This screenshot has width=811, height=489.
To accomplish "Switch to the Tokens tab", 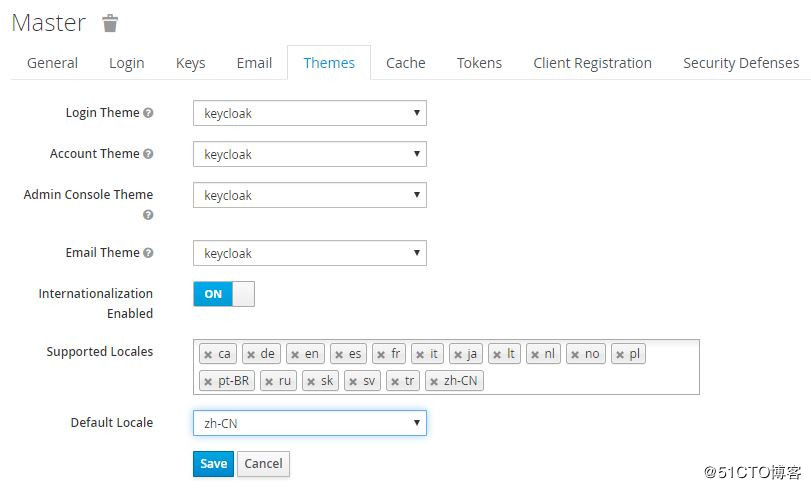I will (x=479, y=62).
